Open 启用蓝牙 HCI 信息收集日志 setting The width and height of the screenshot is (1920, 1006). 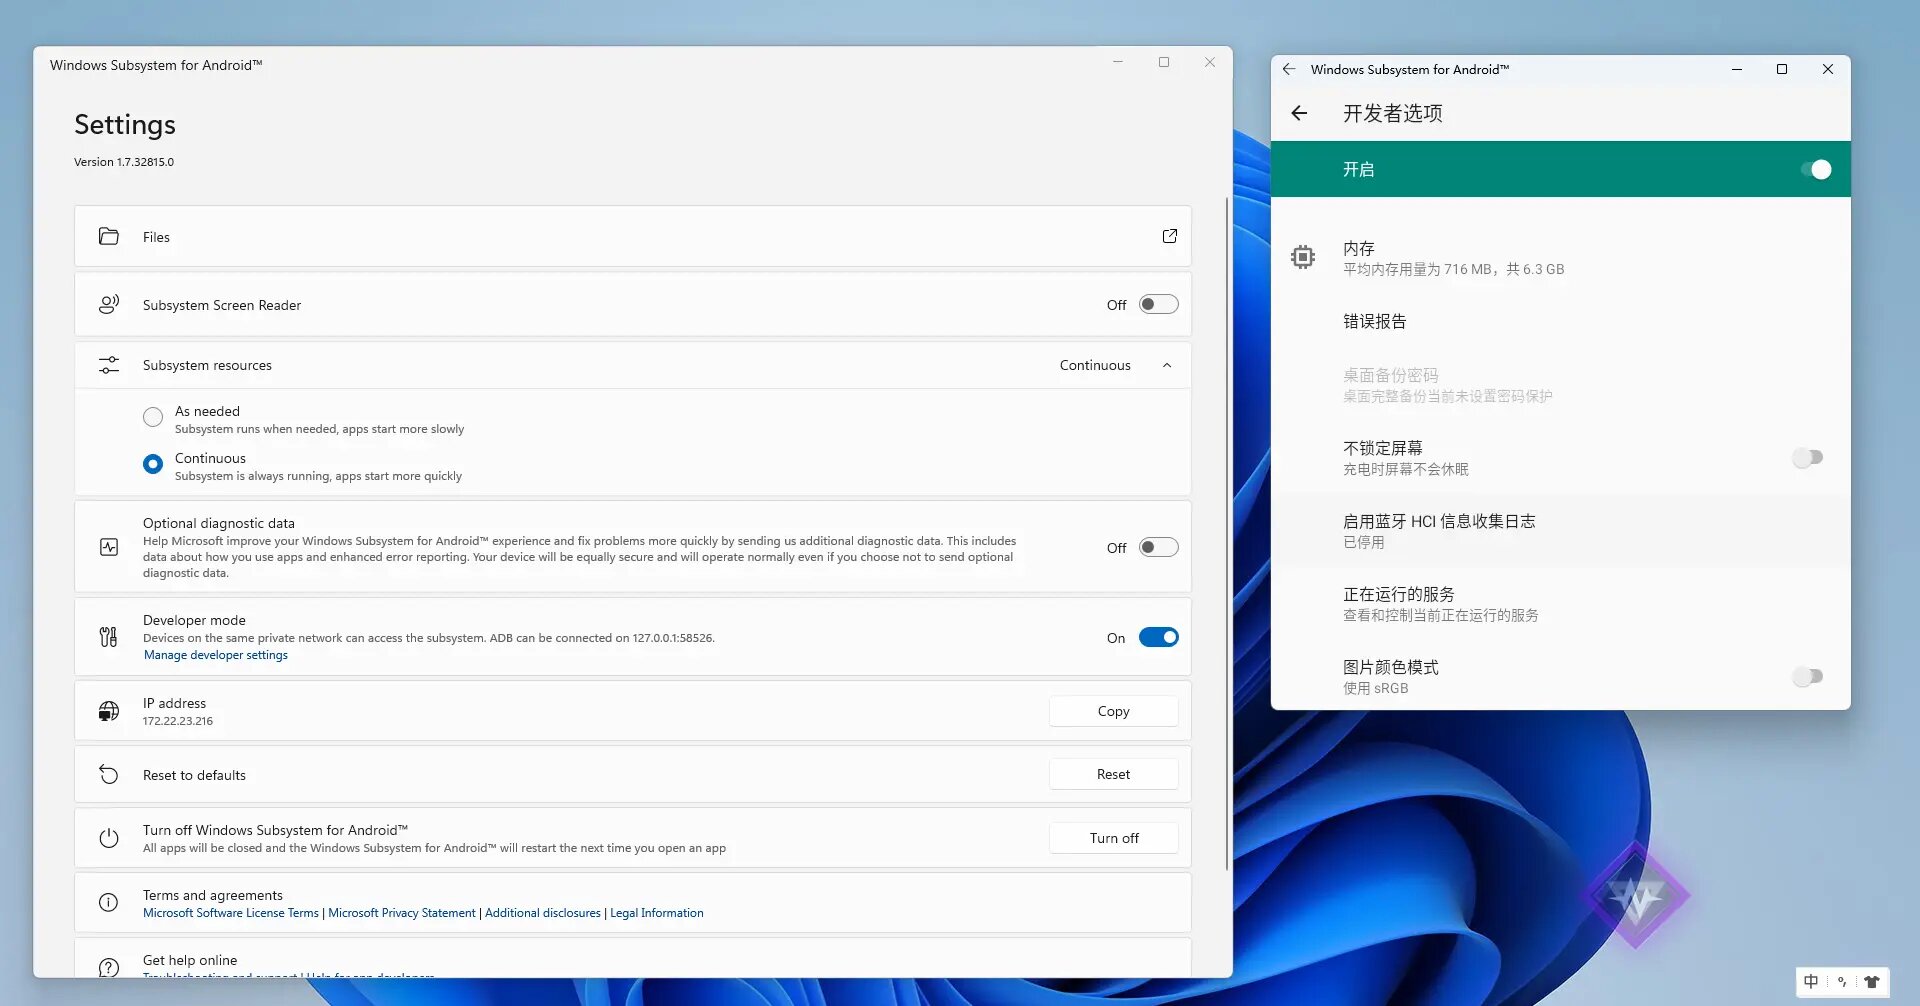click(x=1560, y=531)
